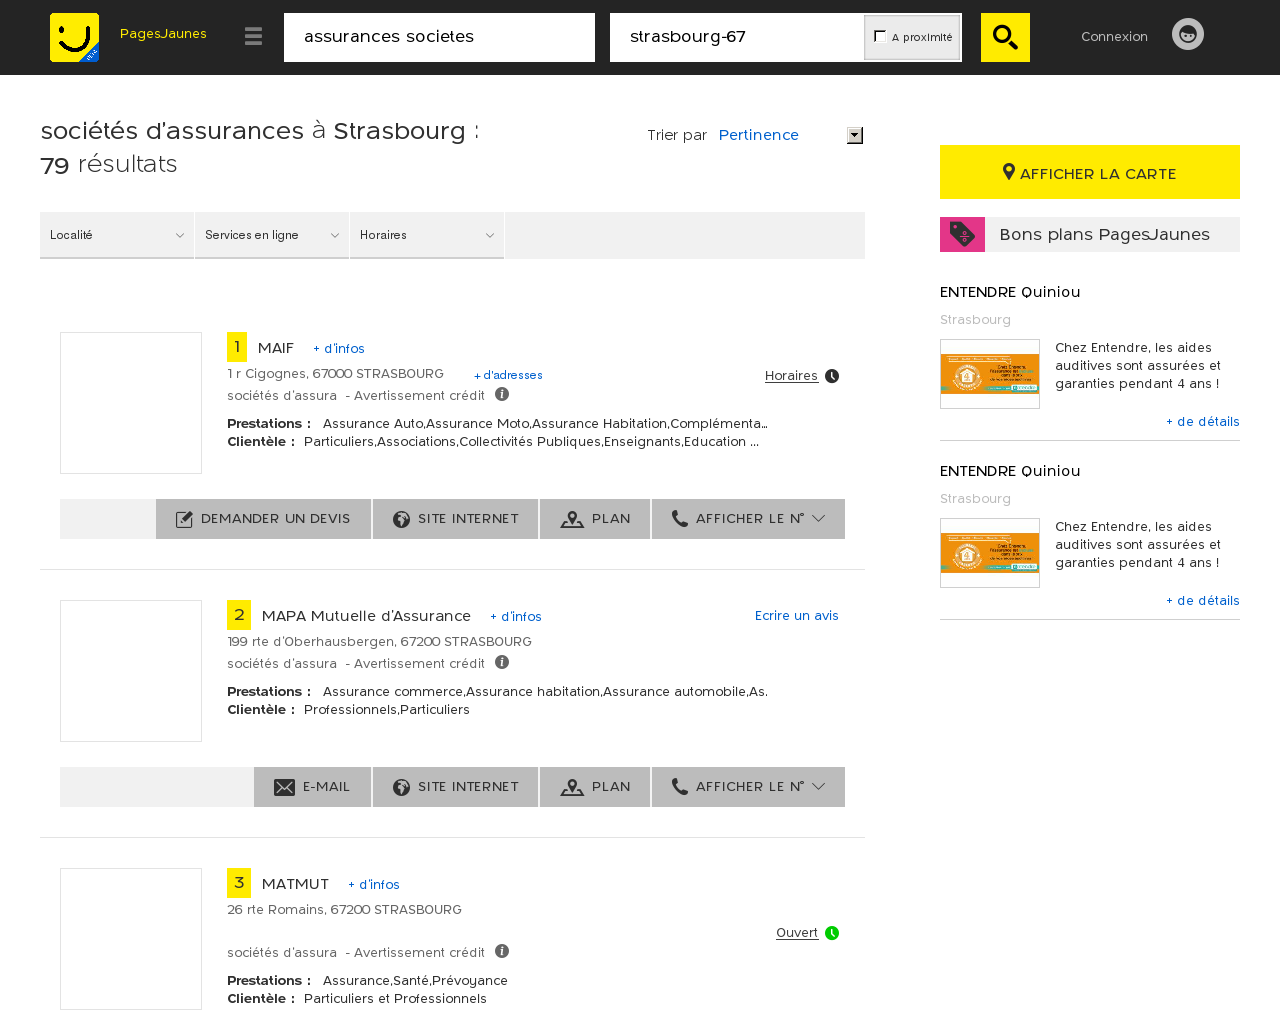Click the credit warning info icon for MAPA

(502, 662)
